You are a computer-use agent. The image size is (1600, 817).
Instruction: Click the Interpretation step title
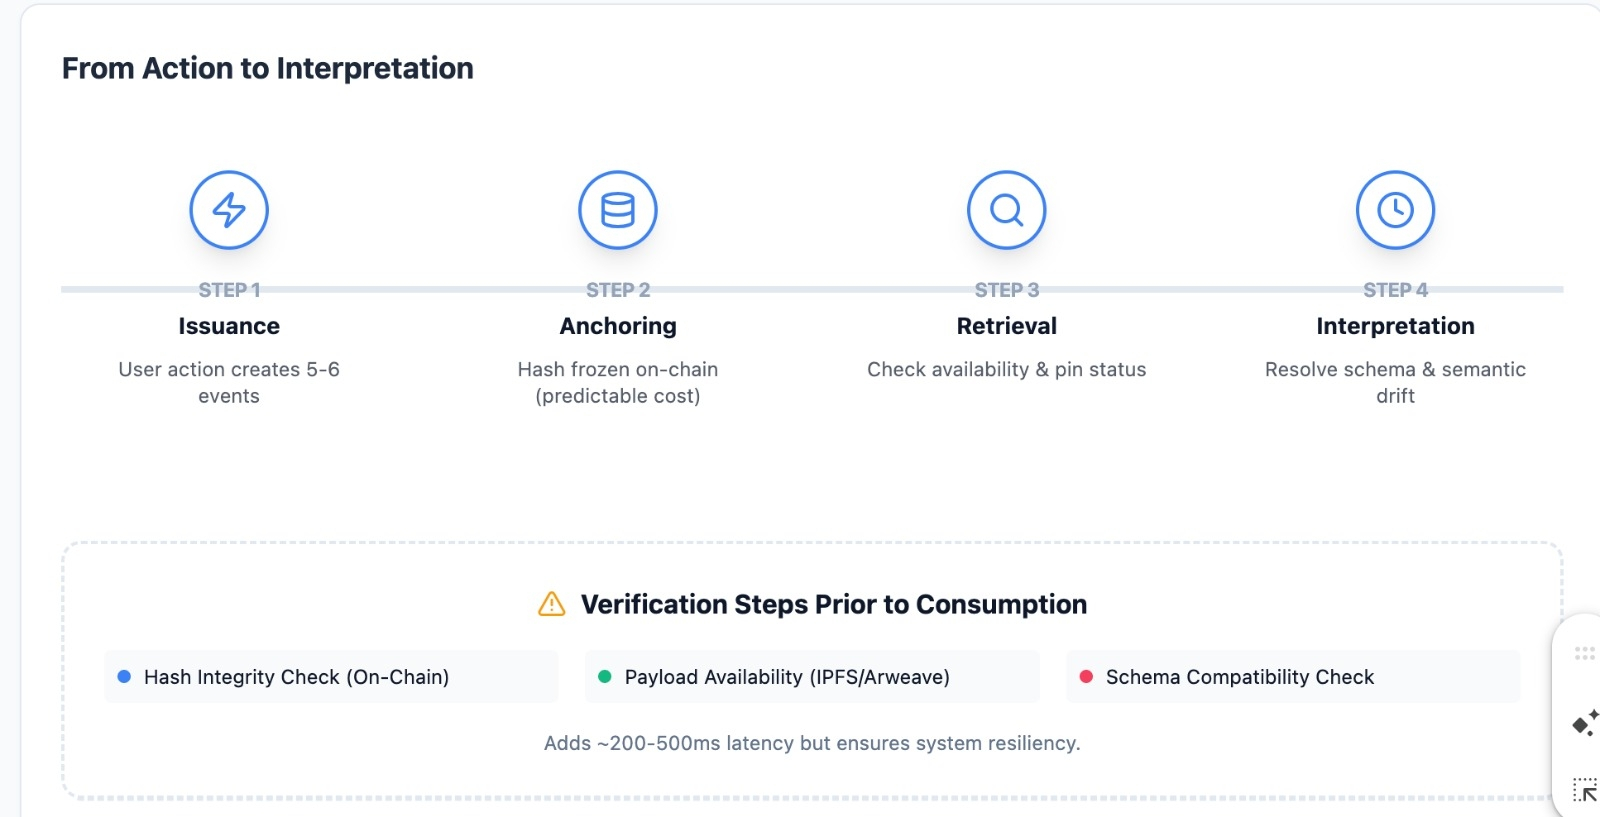[x=1395, y=326]
